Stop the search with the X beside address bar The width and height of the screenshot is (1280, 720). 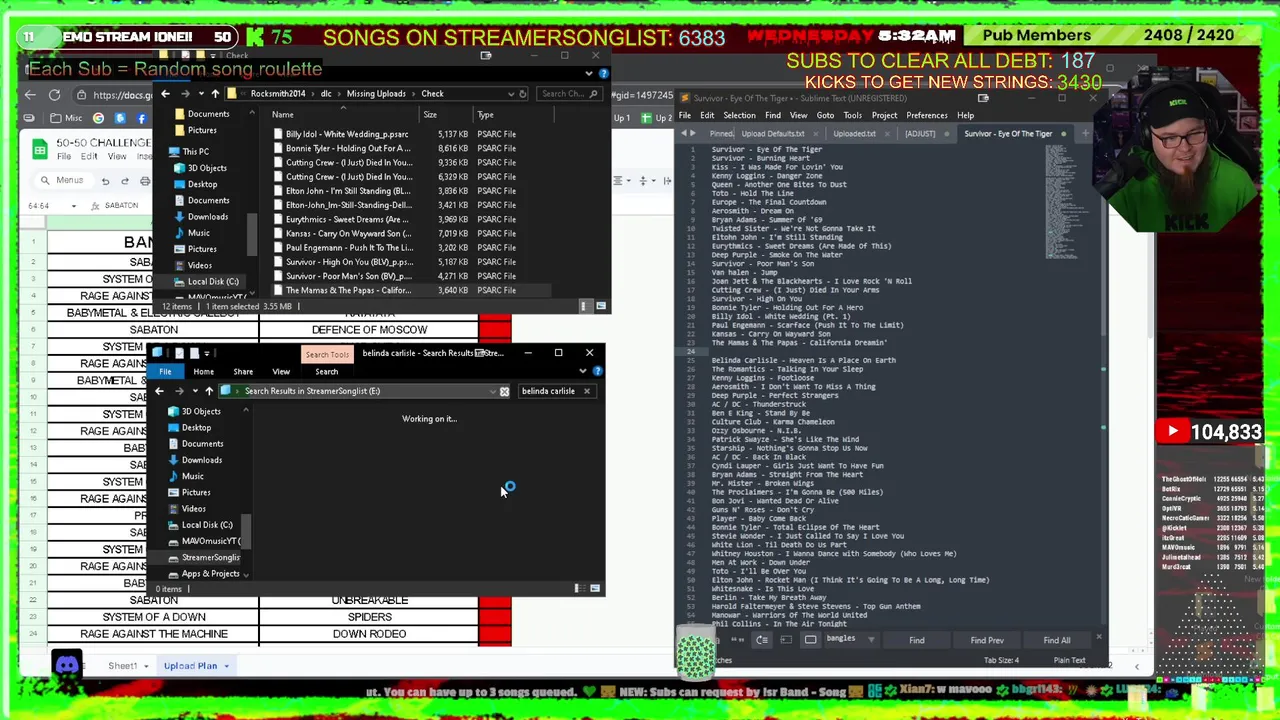504,391
